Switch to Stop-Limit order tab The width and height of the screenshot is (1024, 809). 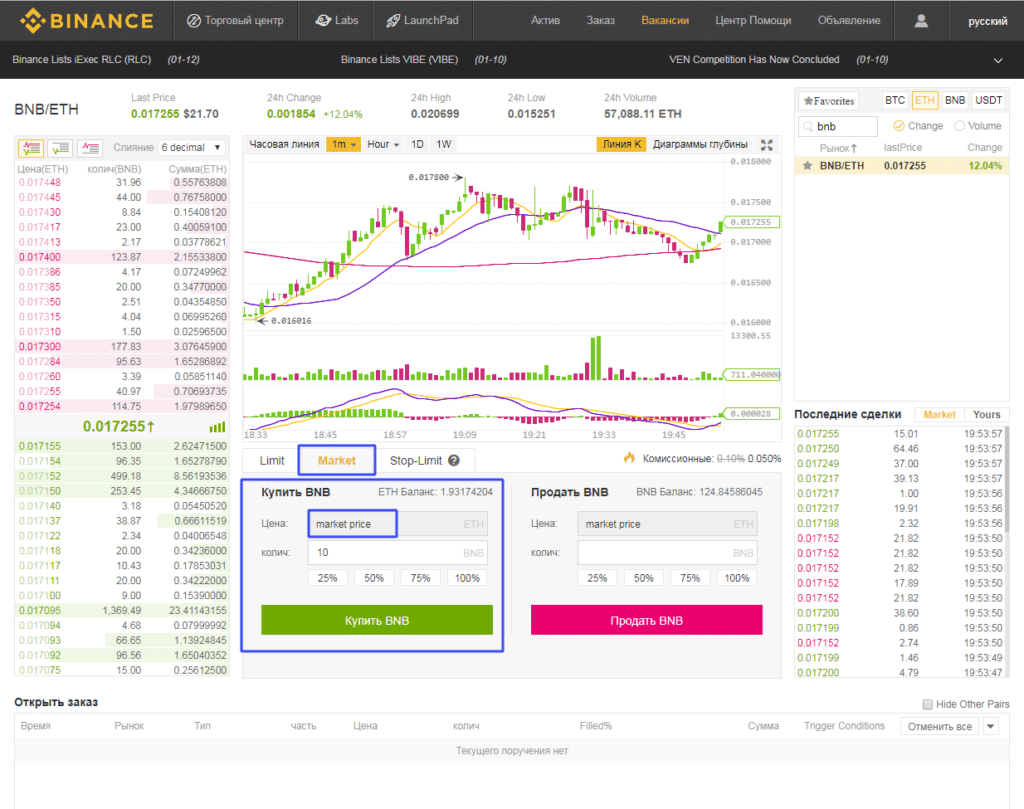pyautogui.click(x=416, y=460)
